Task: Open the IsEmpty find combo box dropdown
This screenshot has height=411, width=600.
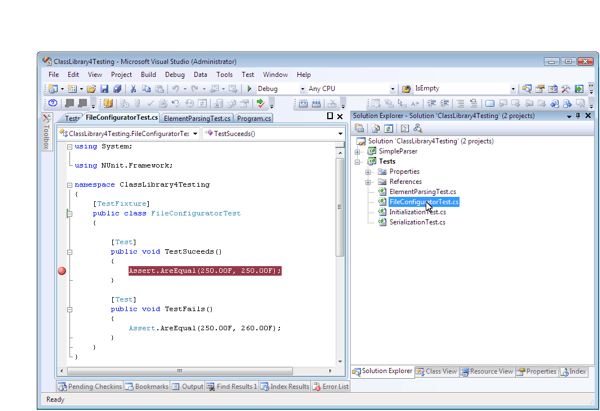Action: [513, 89]
